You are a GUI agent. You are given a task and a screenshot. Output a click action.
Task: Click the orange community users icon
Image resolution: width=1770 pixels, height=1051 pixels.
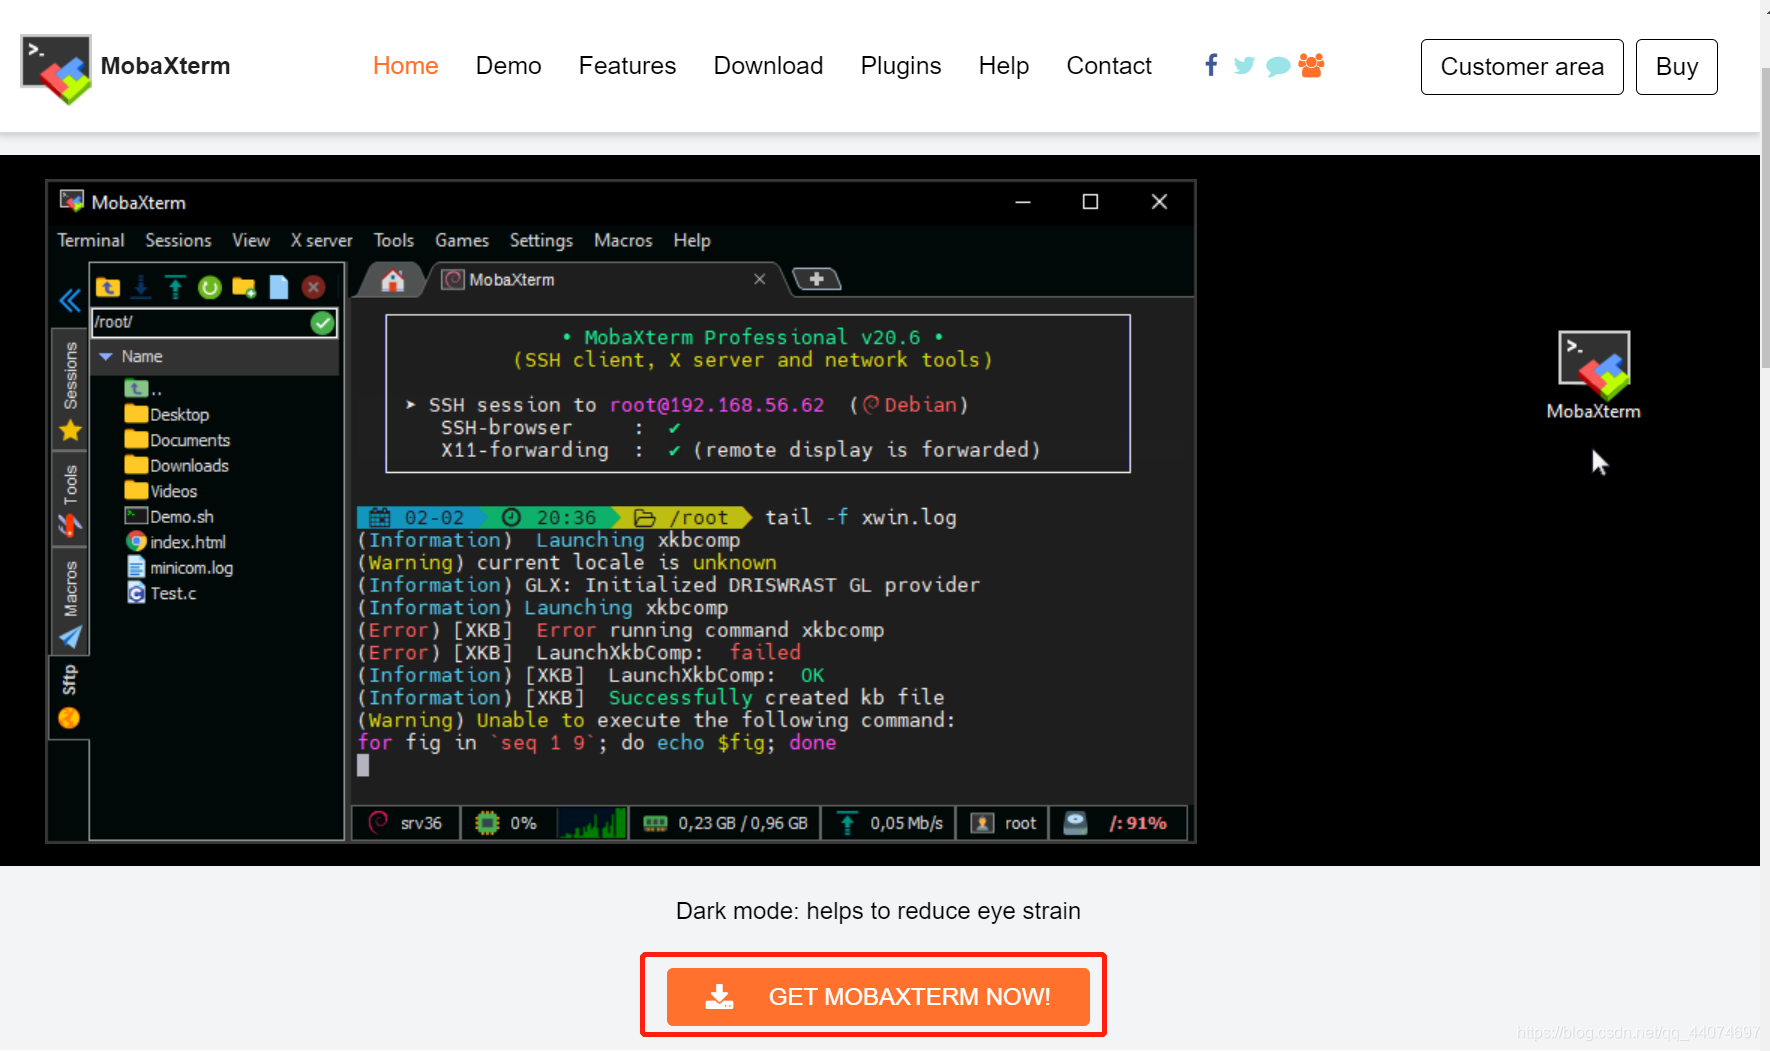pos(1311,65)
